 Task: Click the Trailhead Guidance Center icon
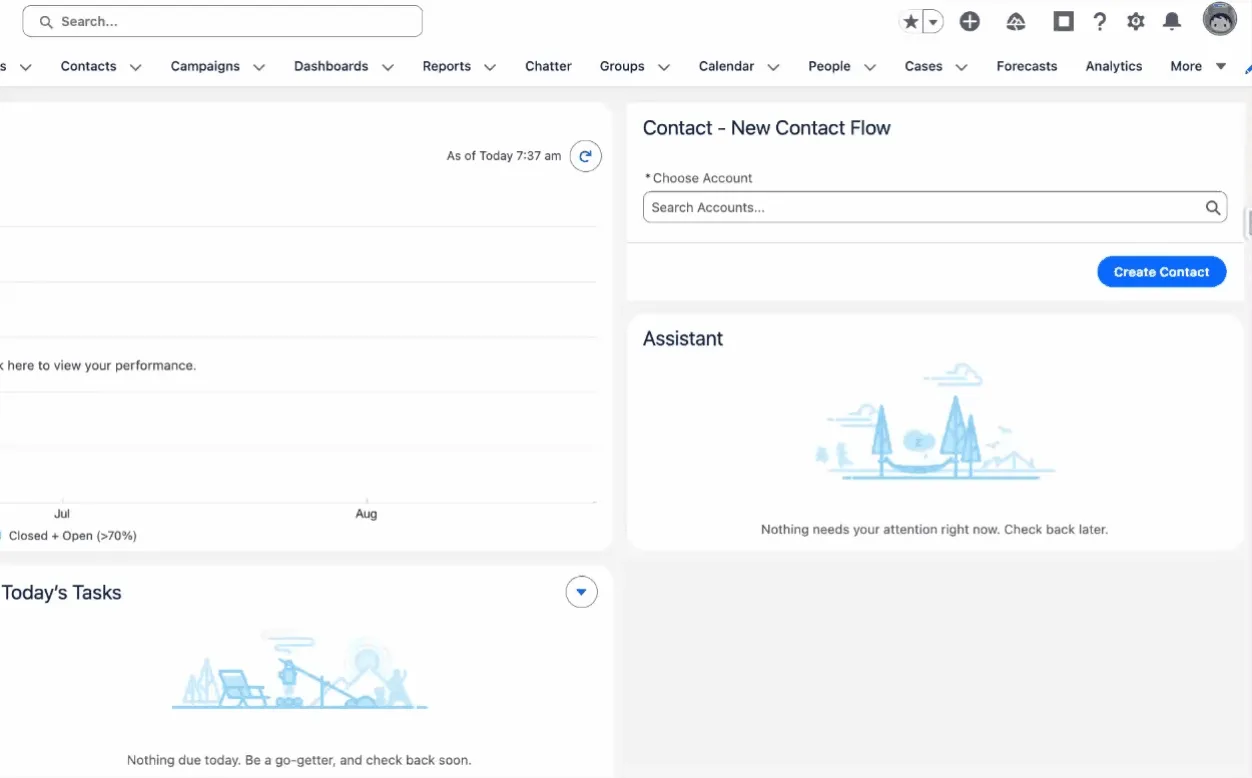[1016, 22]
